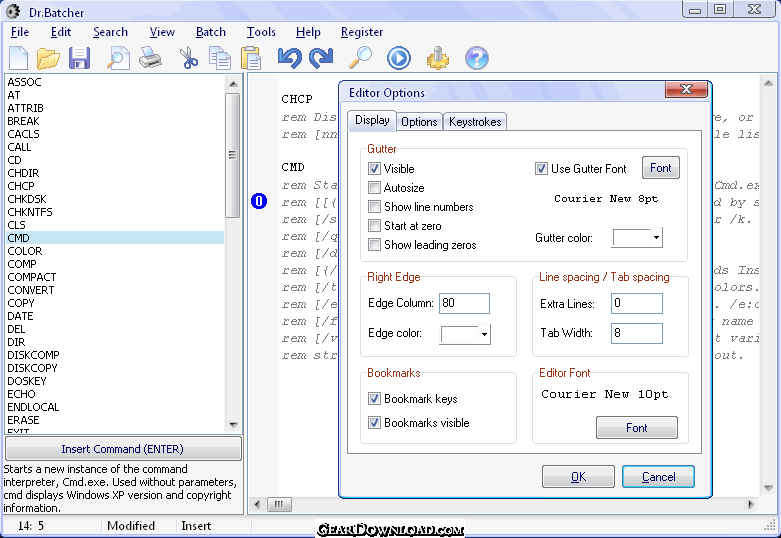Click the blue bookmark 0 marker in gutter
Screen dimensions: 781x538
(259, 201)
